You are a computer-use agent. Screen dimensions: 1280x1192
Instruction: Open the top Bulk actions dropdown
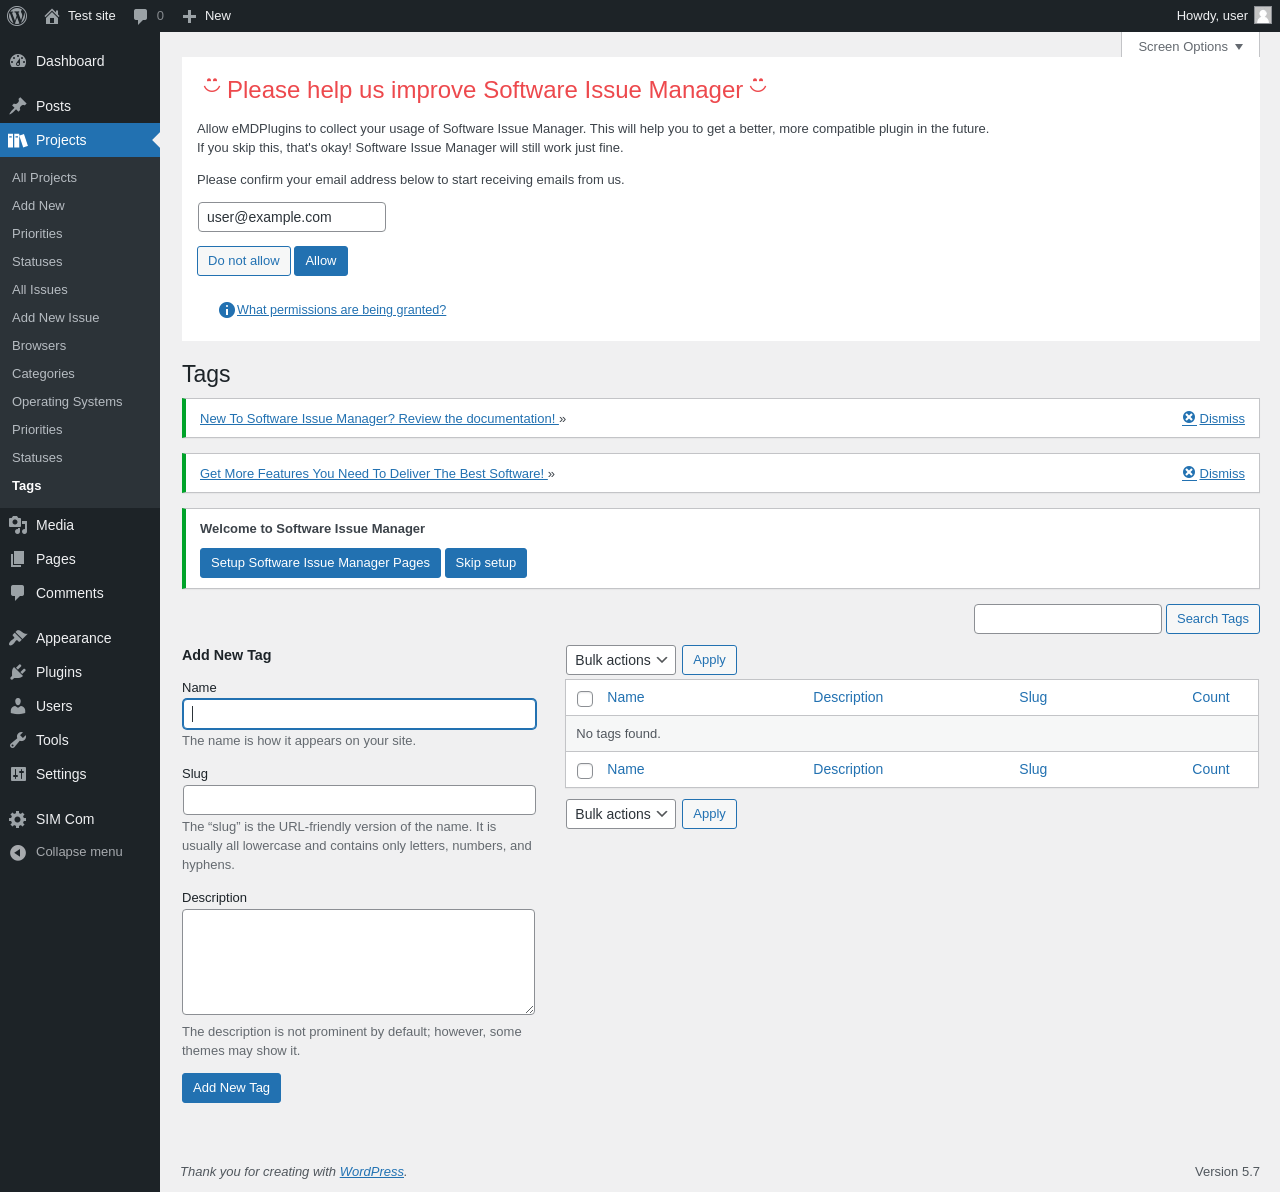point(621,660)
